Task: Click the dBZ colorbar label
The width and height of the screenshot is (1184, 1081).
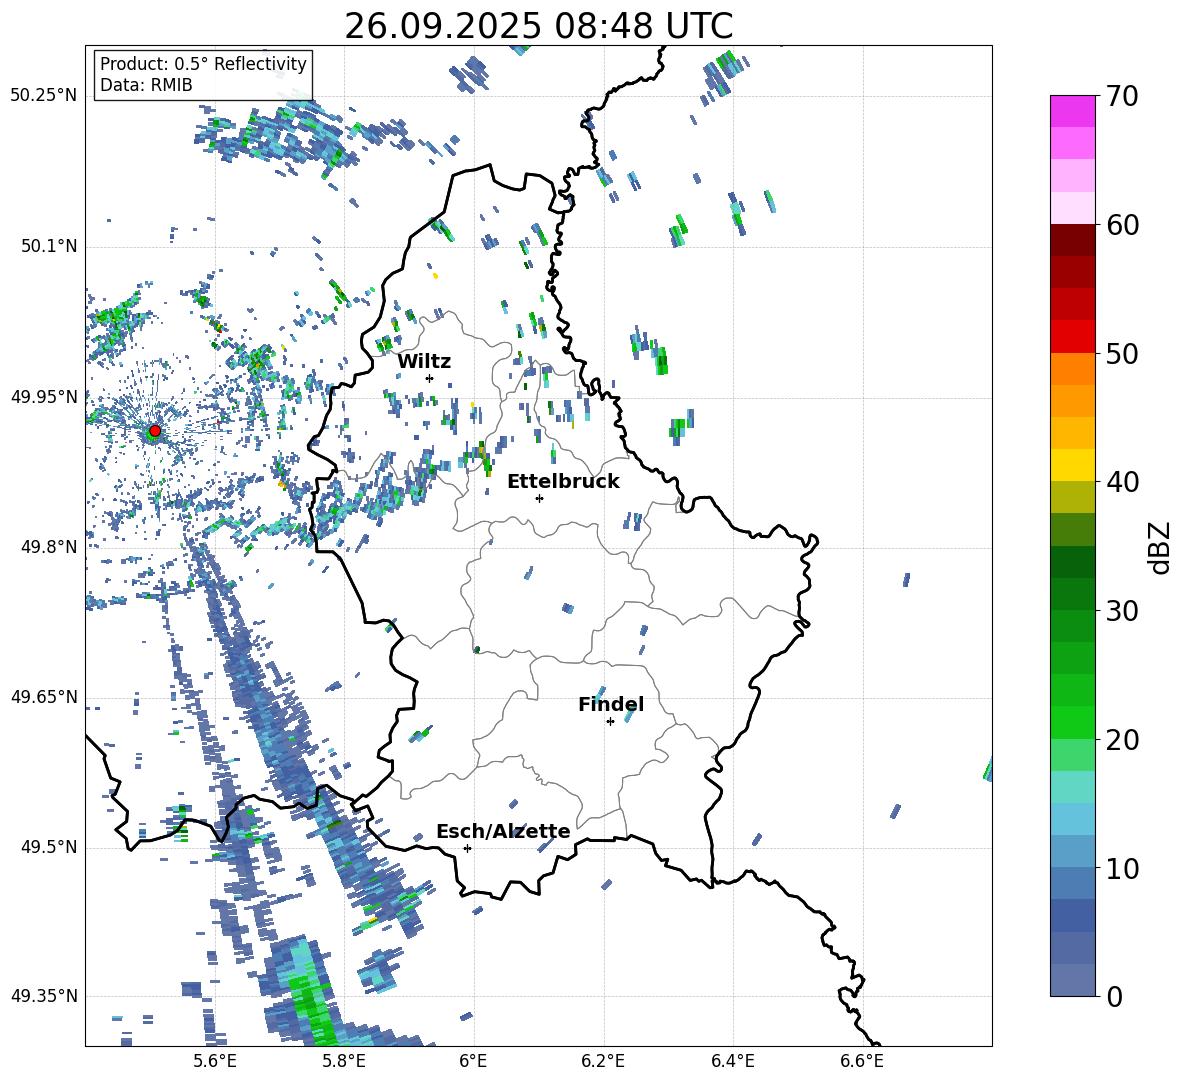Action: [x=1158, y=547]
